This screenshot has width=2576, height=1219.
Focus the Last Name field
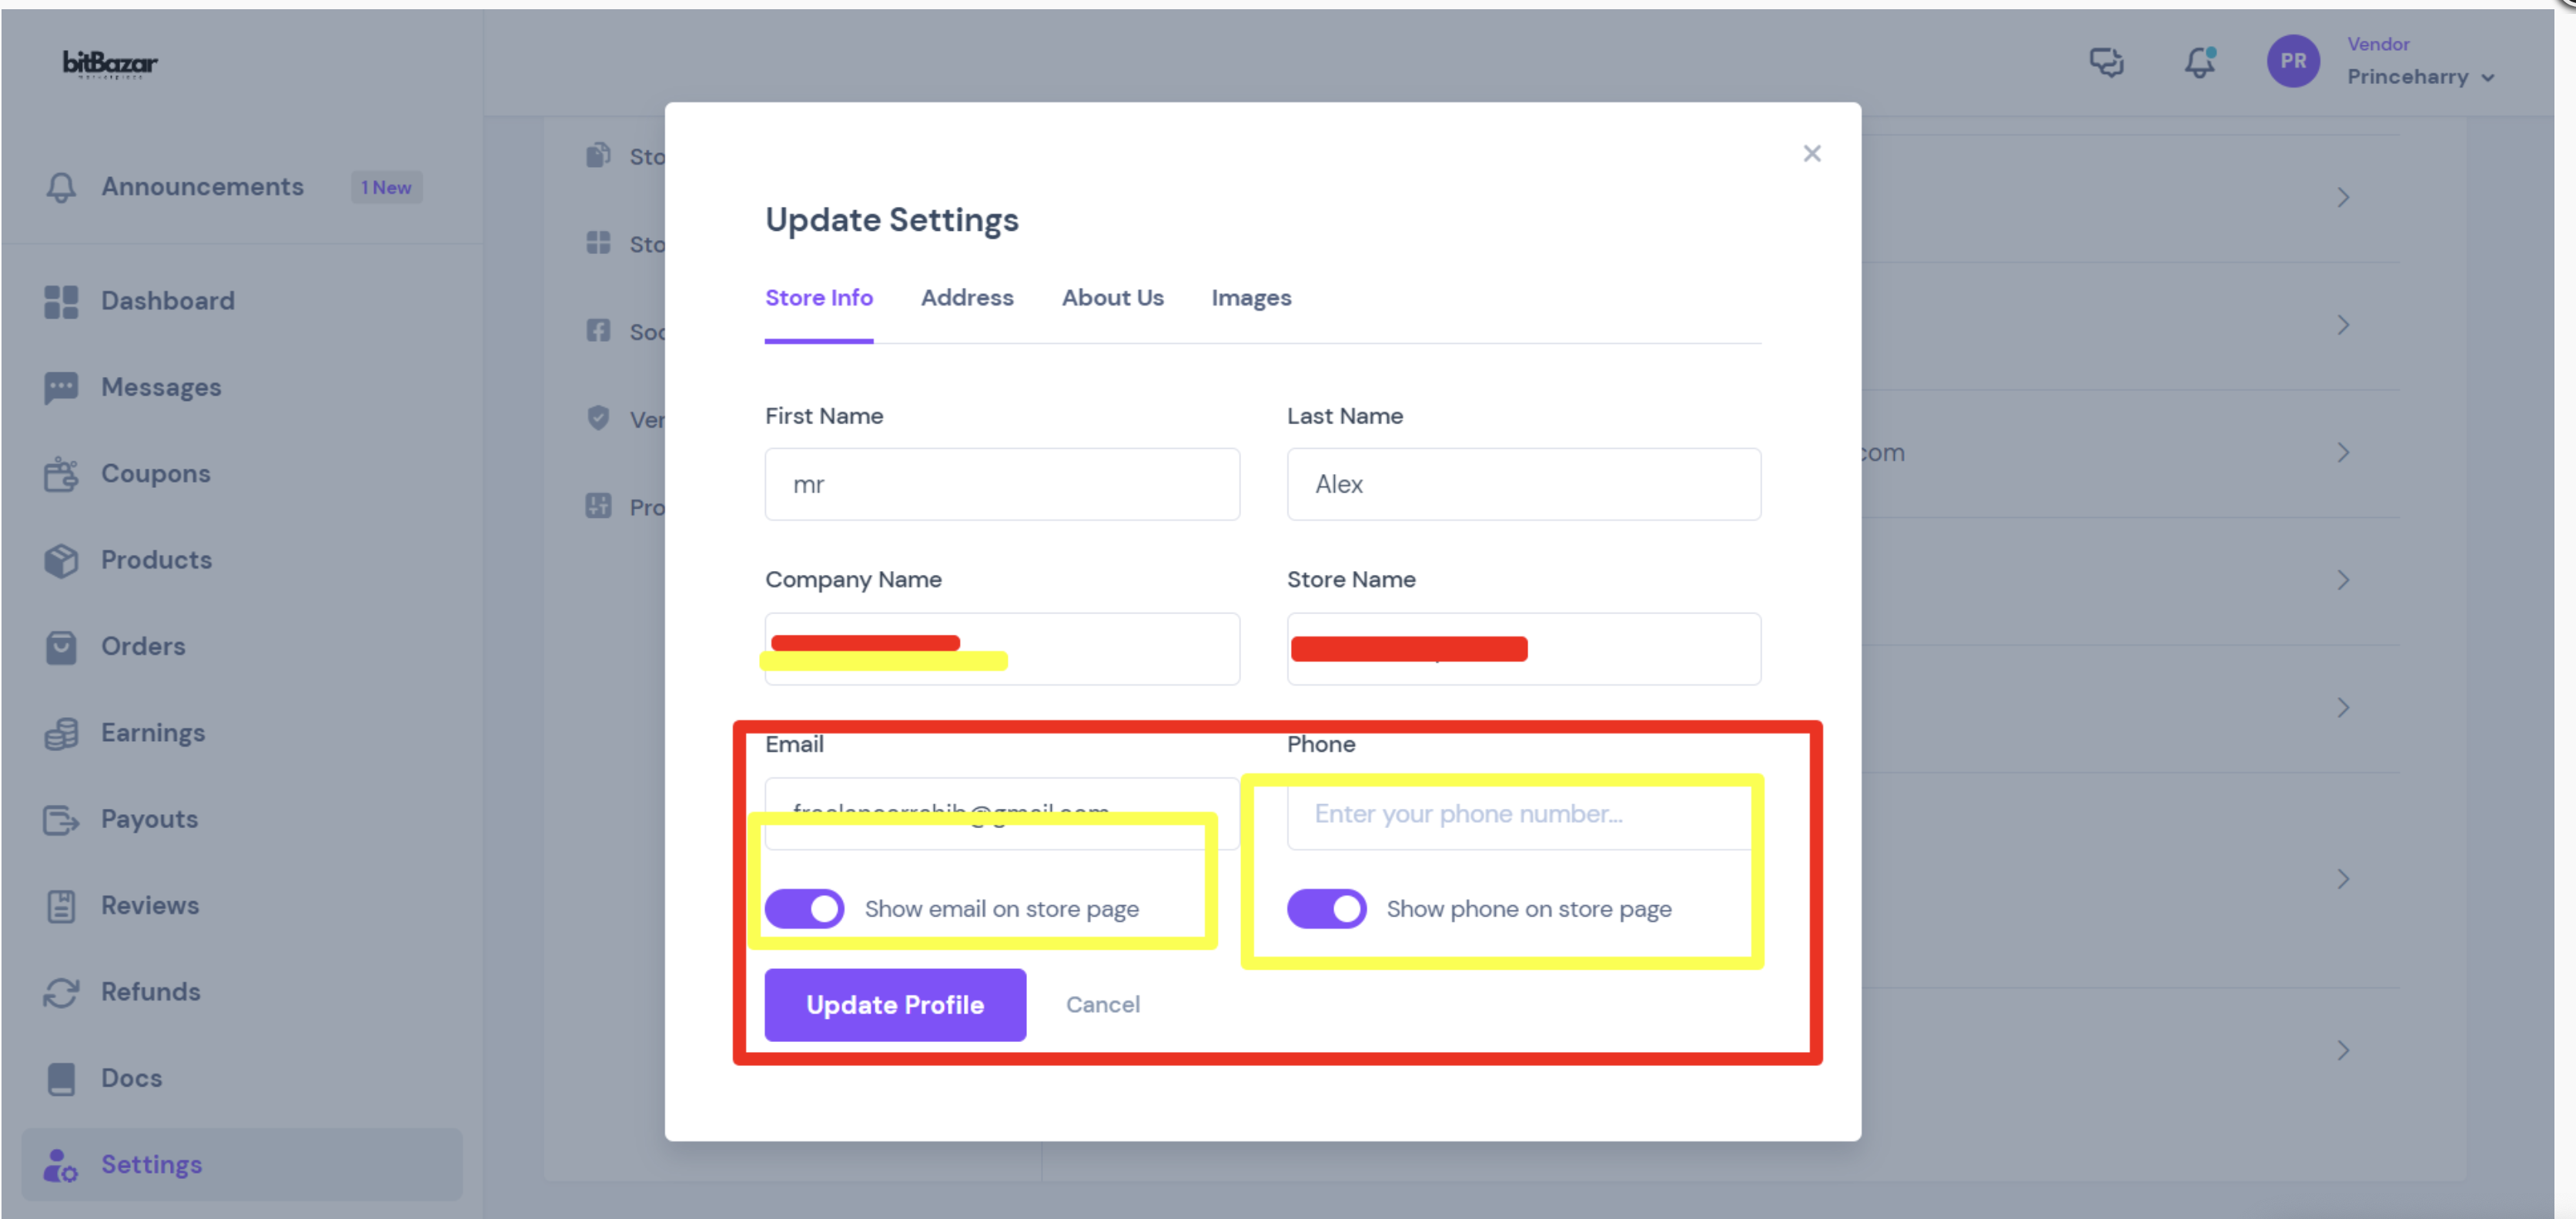point(1523,484)
